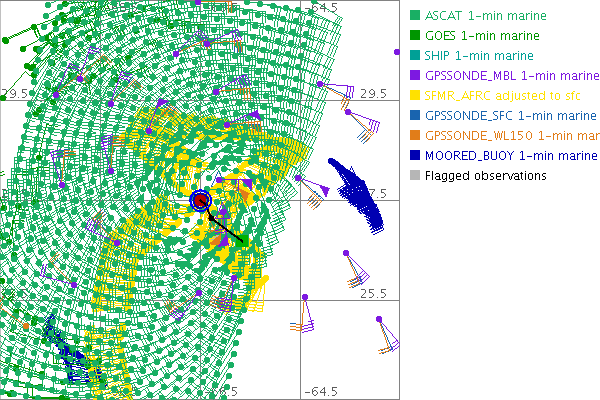This screenshot has height=400, width=600.
Task: Pick the purple GPSSONDE_MBL legend swatch
Action: [x=415, y=75]
